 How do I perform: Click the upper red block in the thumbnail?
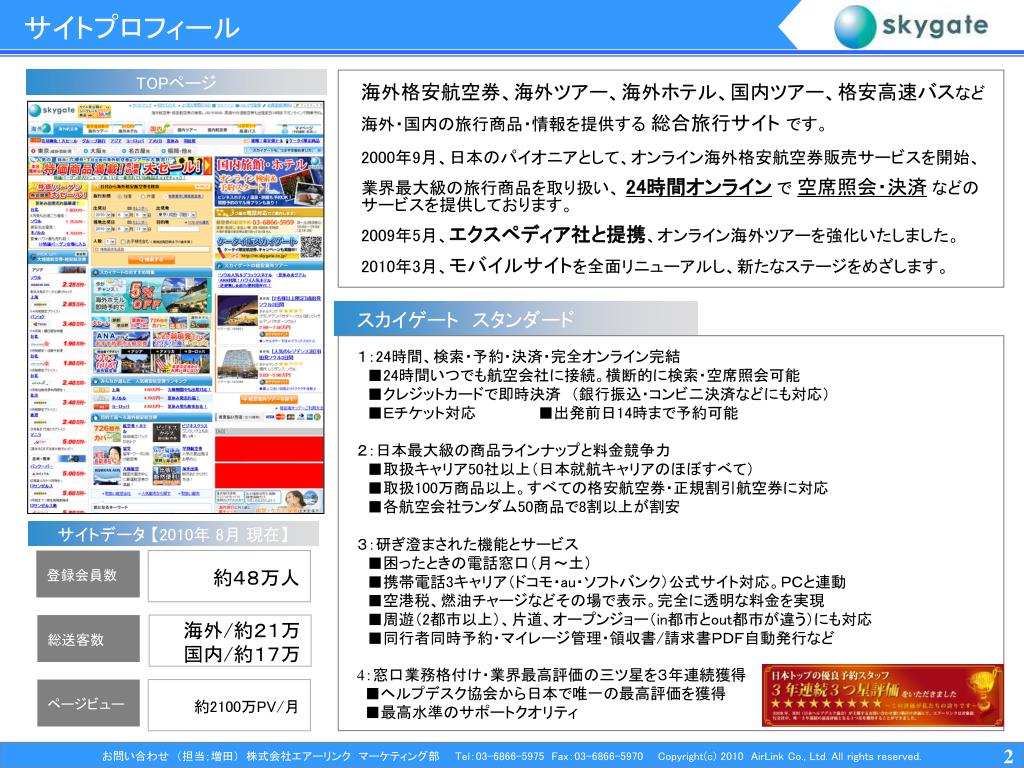pyautogui.click(x=269, y=449)
